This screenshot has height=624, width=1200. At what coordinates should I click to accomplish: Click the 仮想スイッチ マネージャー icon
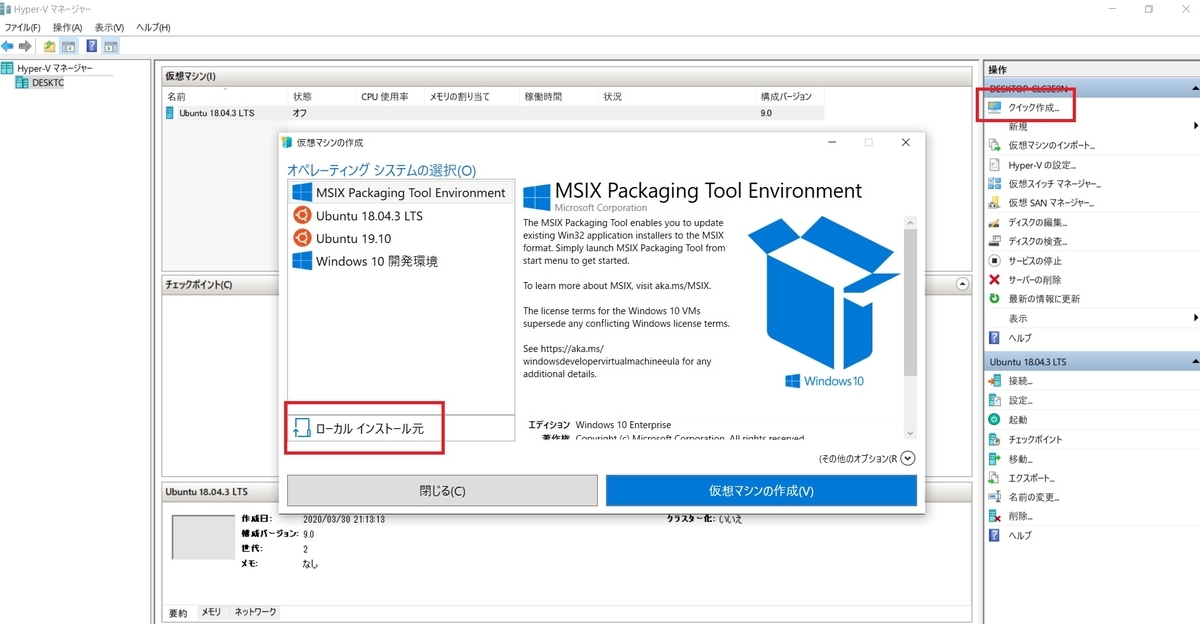(994, 184)
